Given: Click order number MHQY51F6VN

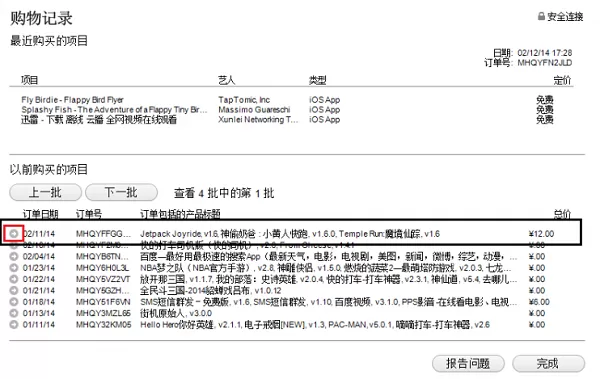Looking at the screenshot, I should [103, 302].
